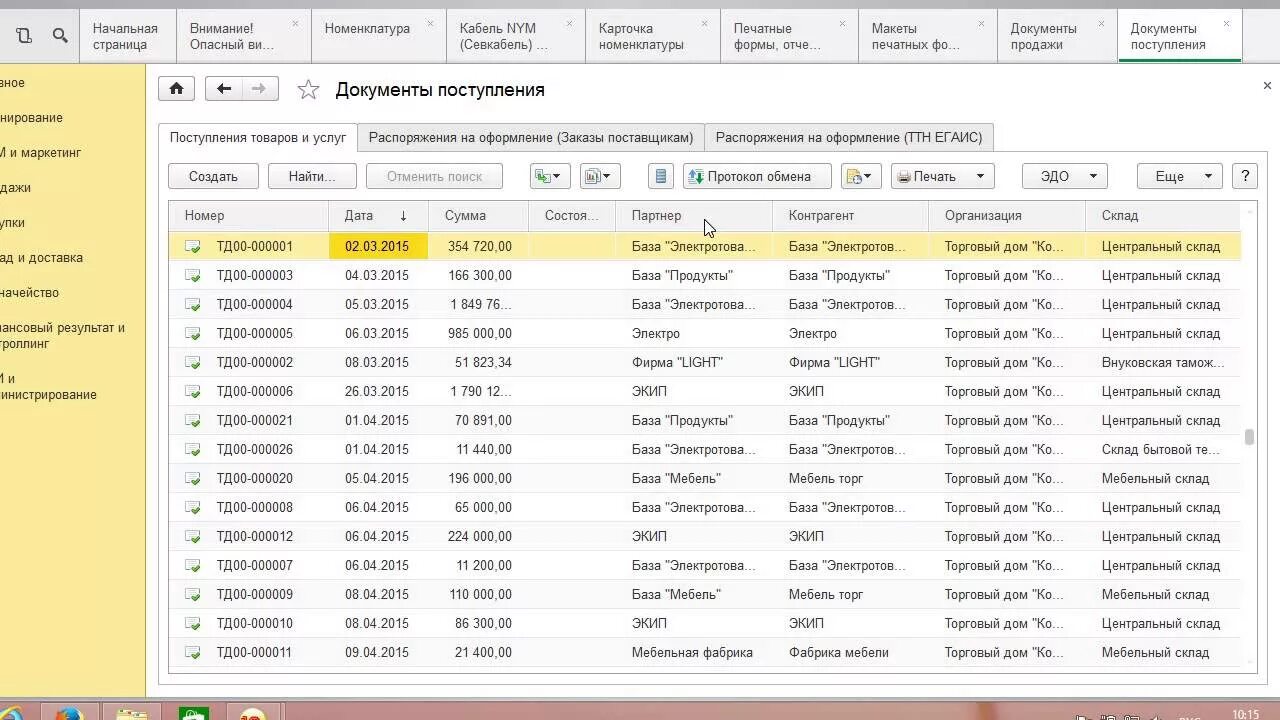
Task: Sort by the Сумма column header
Action: [x=478, y=215]
